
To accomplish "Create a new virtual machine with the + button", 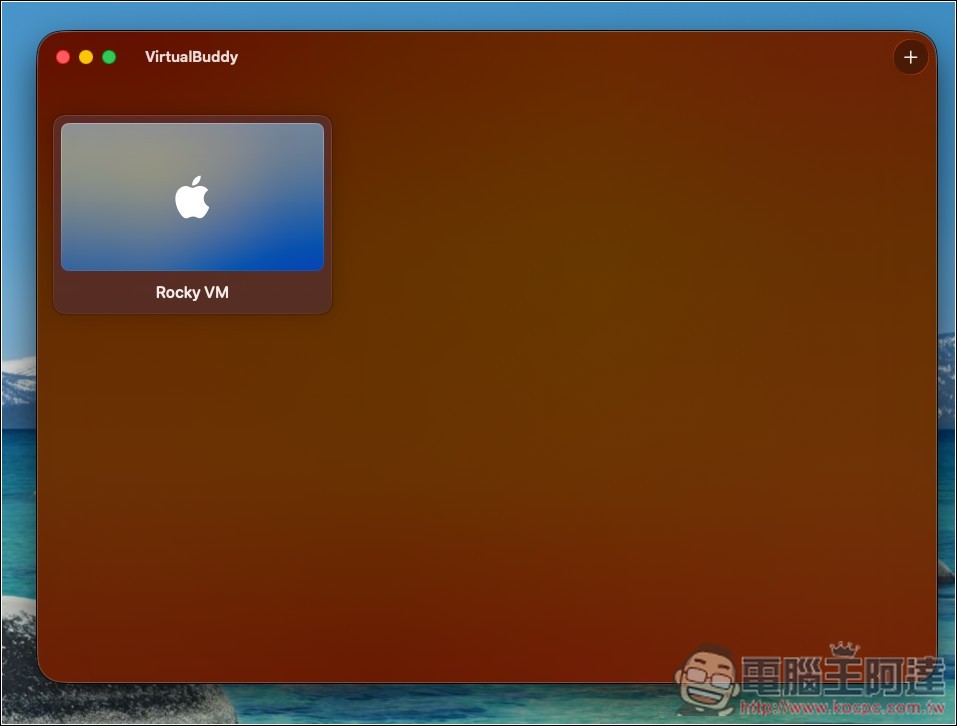I will tap(910, 57).
